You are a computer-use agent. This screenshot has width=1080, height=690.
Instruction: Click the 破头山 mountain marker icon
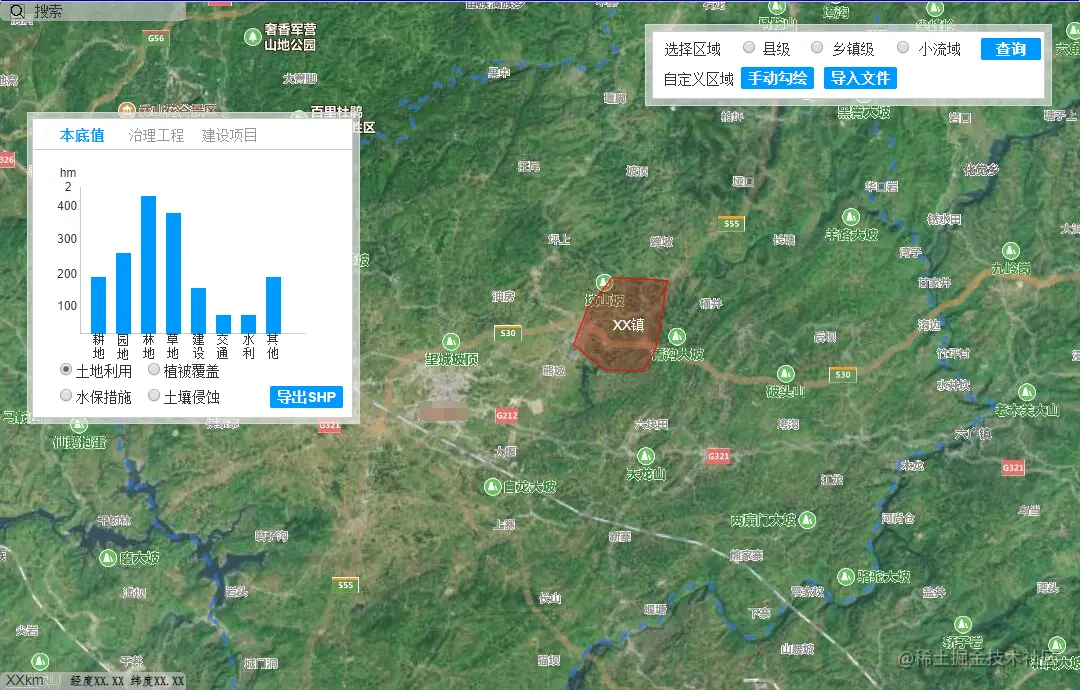click(x=785, y=374)
